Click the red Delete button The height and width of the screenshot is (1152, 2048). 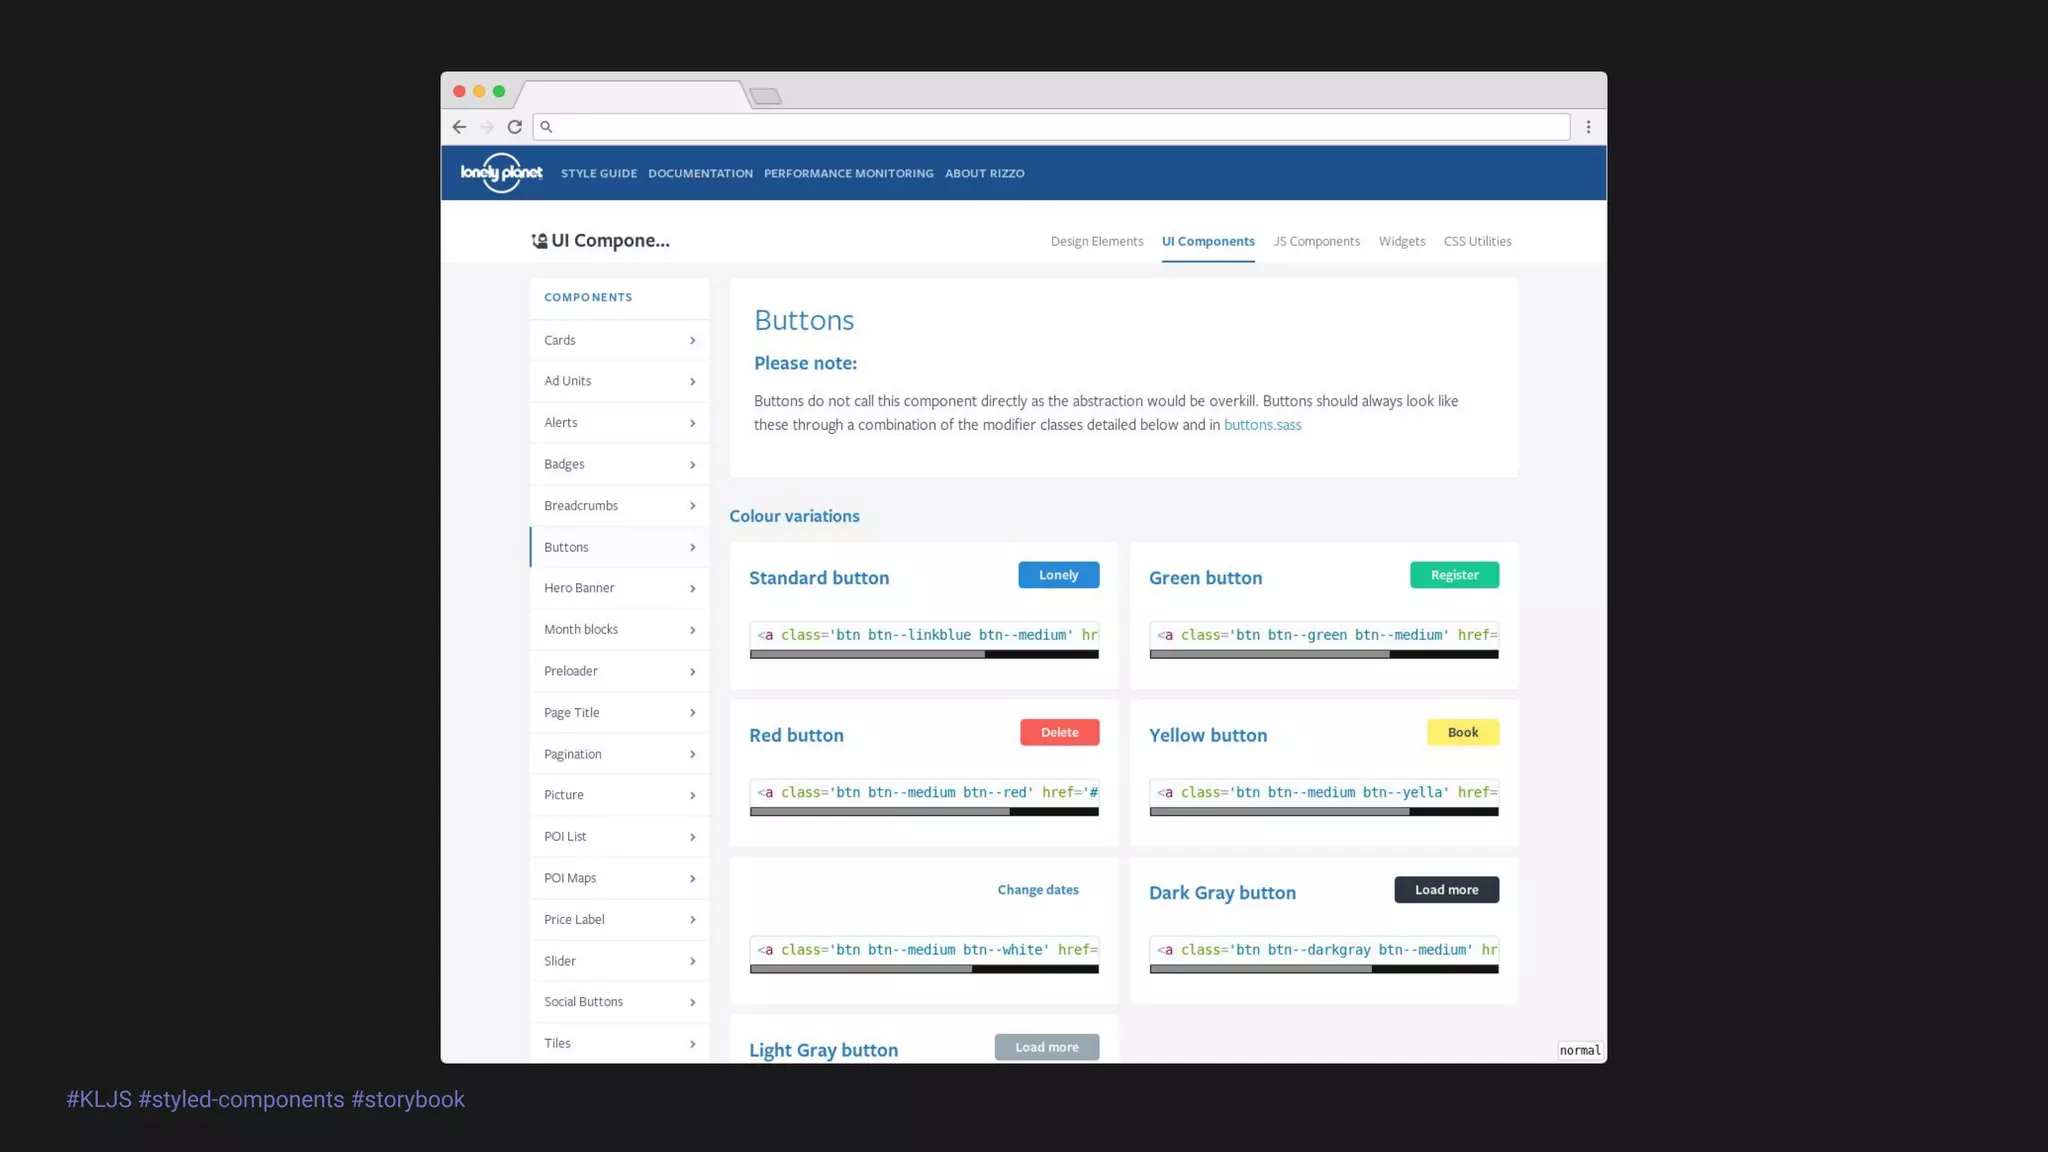click(x=1059, y=732)
